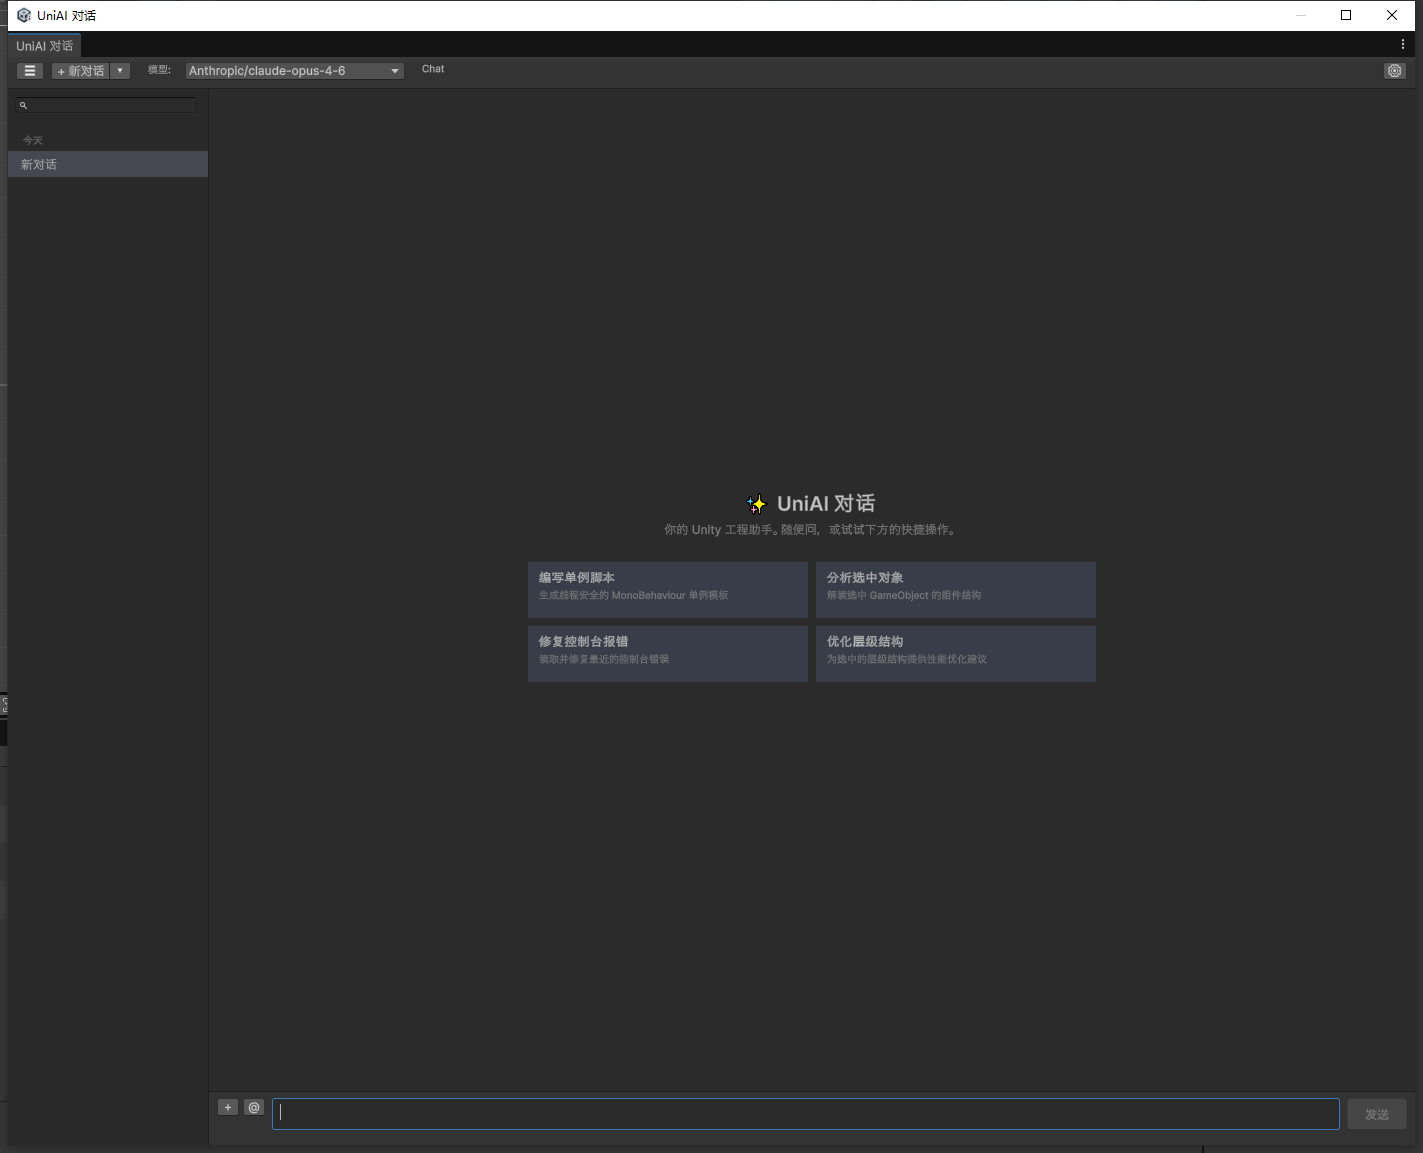Image resolution: width=1423 pixels, height=1153 pixels.
Task: Click the UniAI sparkle logo icon
Action: pyautogui.click(x=757, y=504)
